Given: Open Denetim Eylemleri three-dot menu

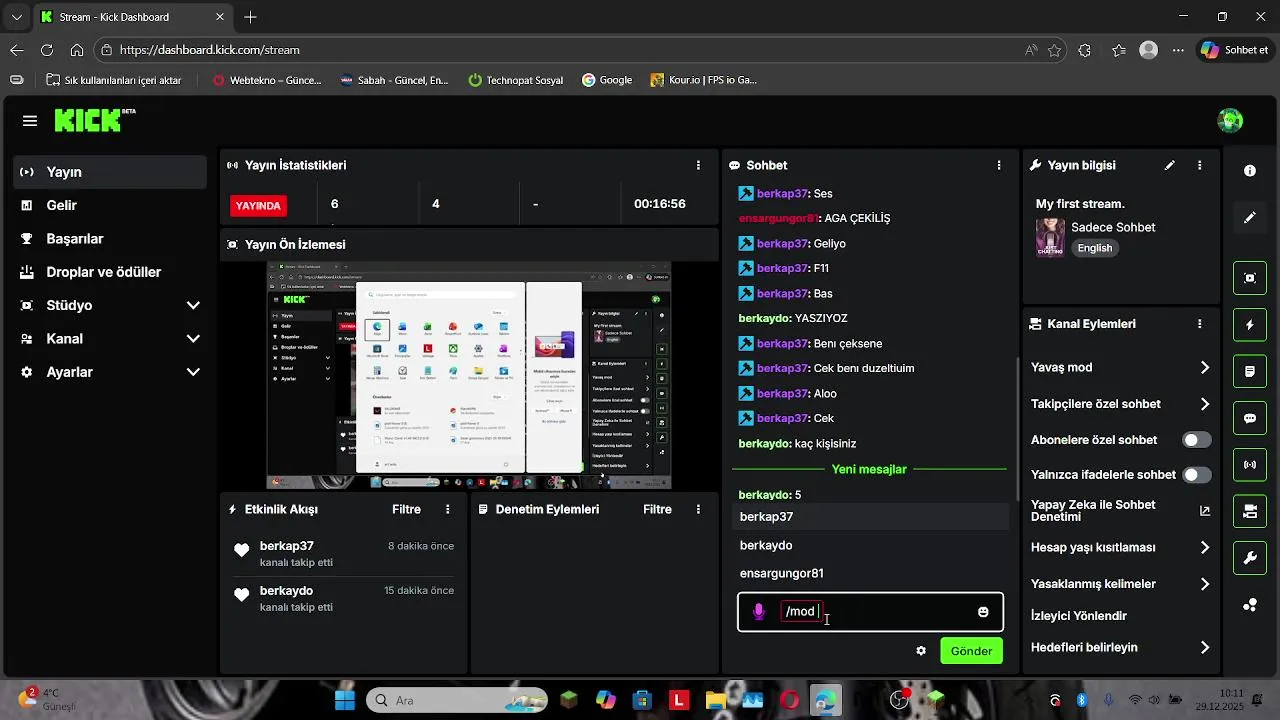Looking at the screenshot, I should click(698, 509).
